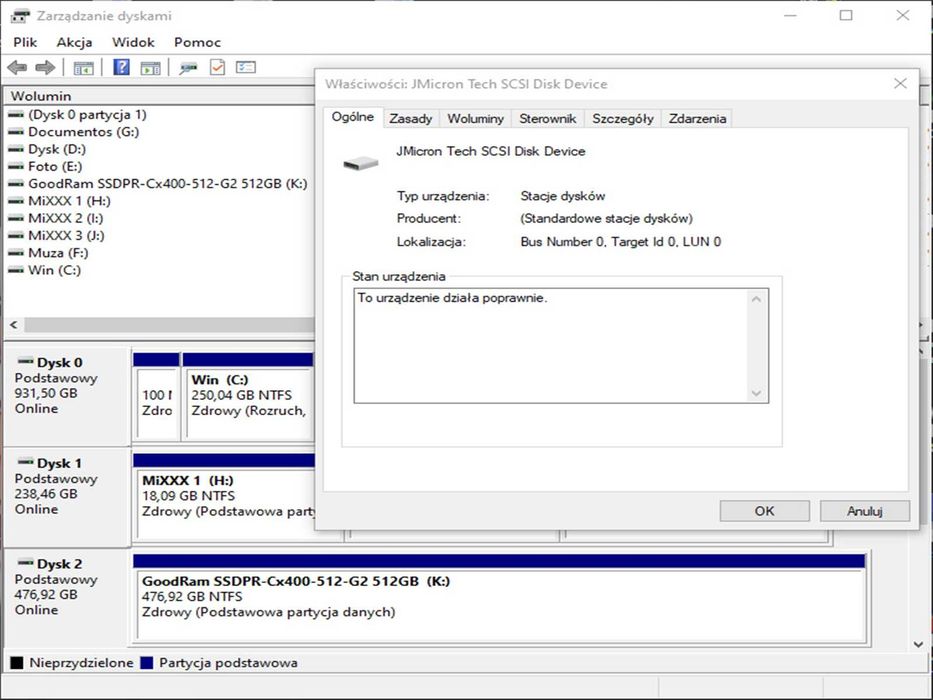Click the Forward arrow toolbar icon
The width and height of the screenshot is (933, 700).
click(x=45, y=68)
